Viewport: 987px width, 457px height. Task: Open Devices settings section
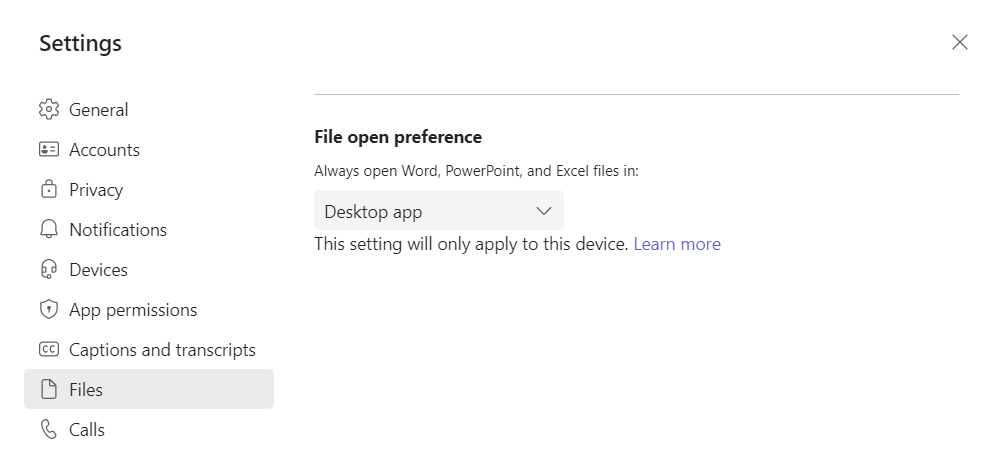[x=149, y=269]
